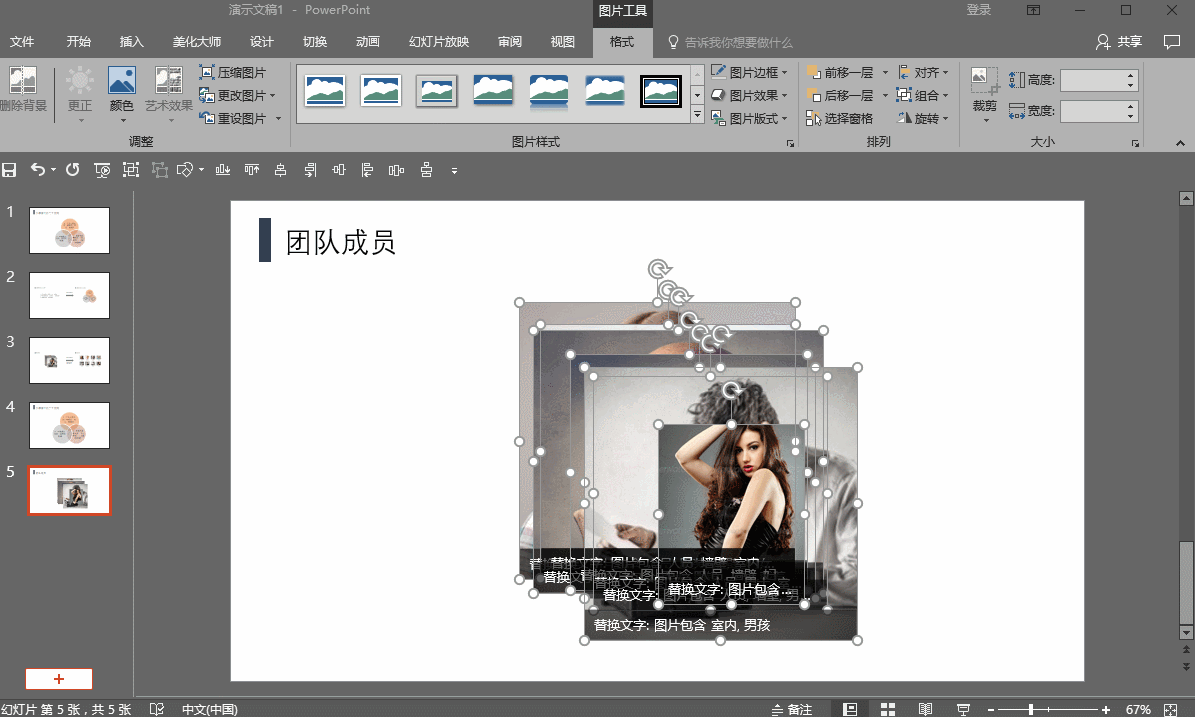Image resolution: width=1195 pixels, height=717 pixels.
Task: Click the Align Right icon in the quick toolbar
Action: (310, 170)
